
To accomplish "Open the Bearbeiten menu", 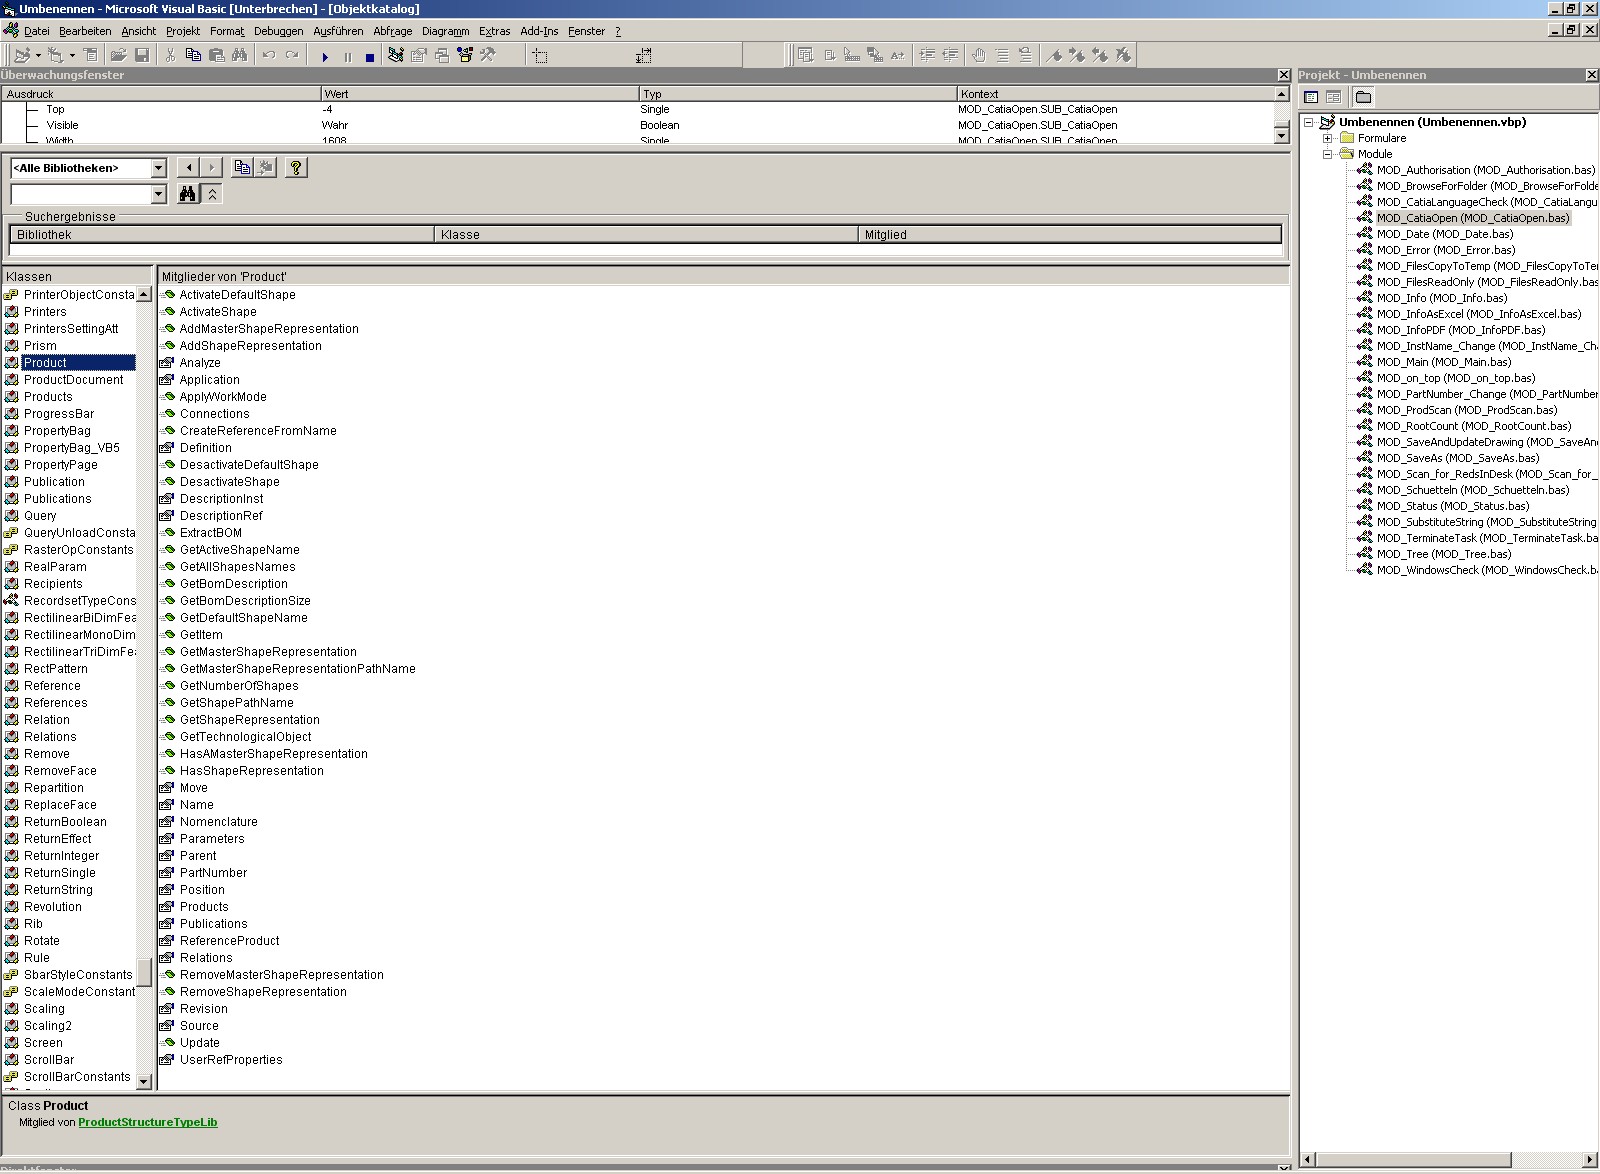I will coord(85,31).
